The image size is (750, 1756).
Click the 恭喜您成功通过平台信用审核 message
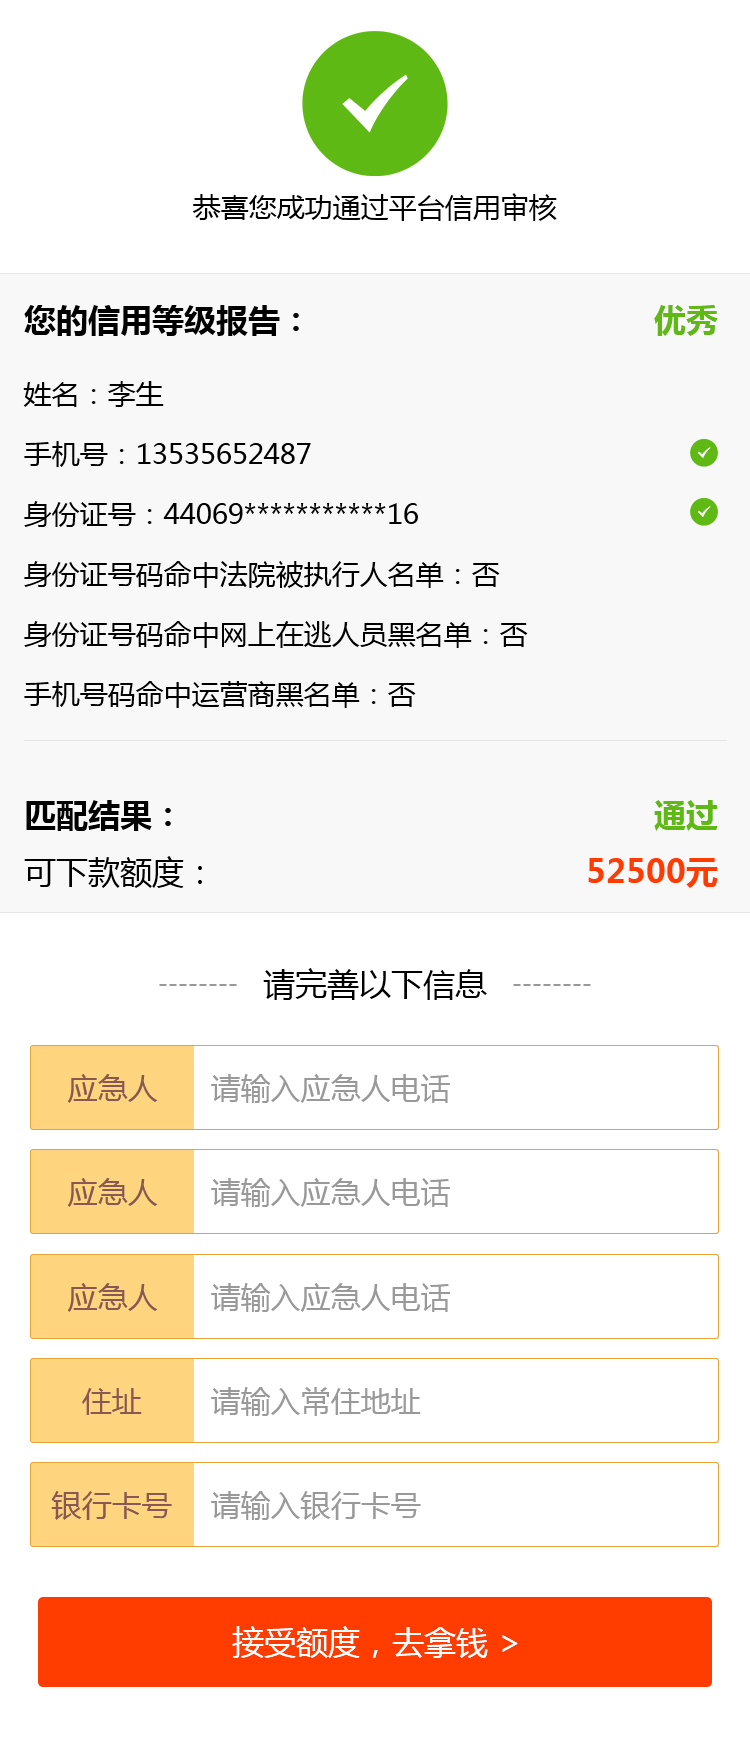375,208
